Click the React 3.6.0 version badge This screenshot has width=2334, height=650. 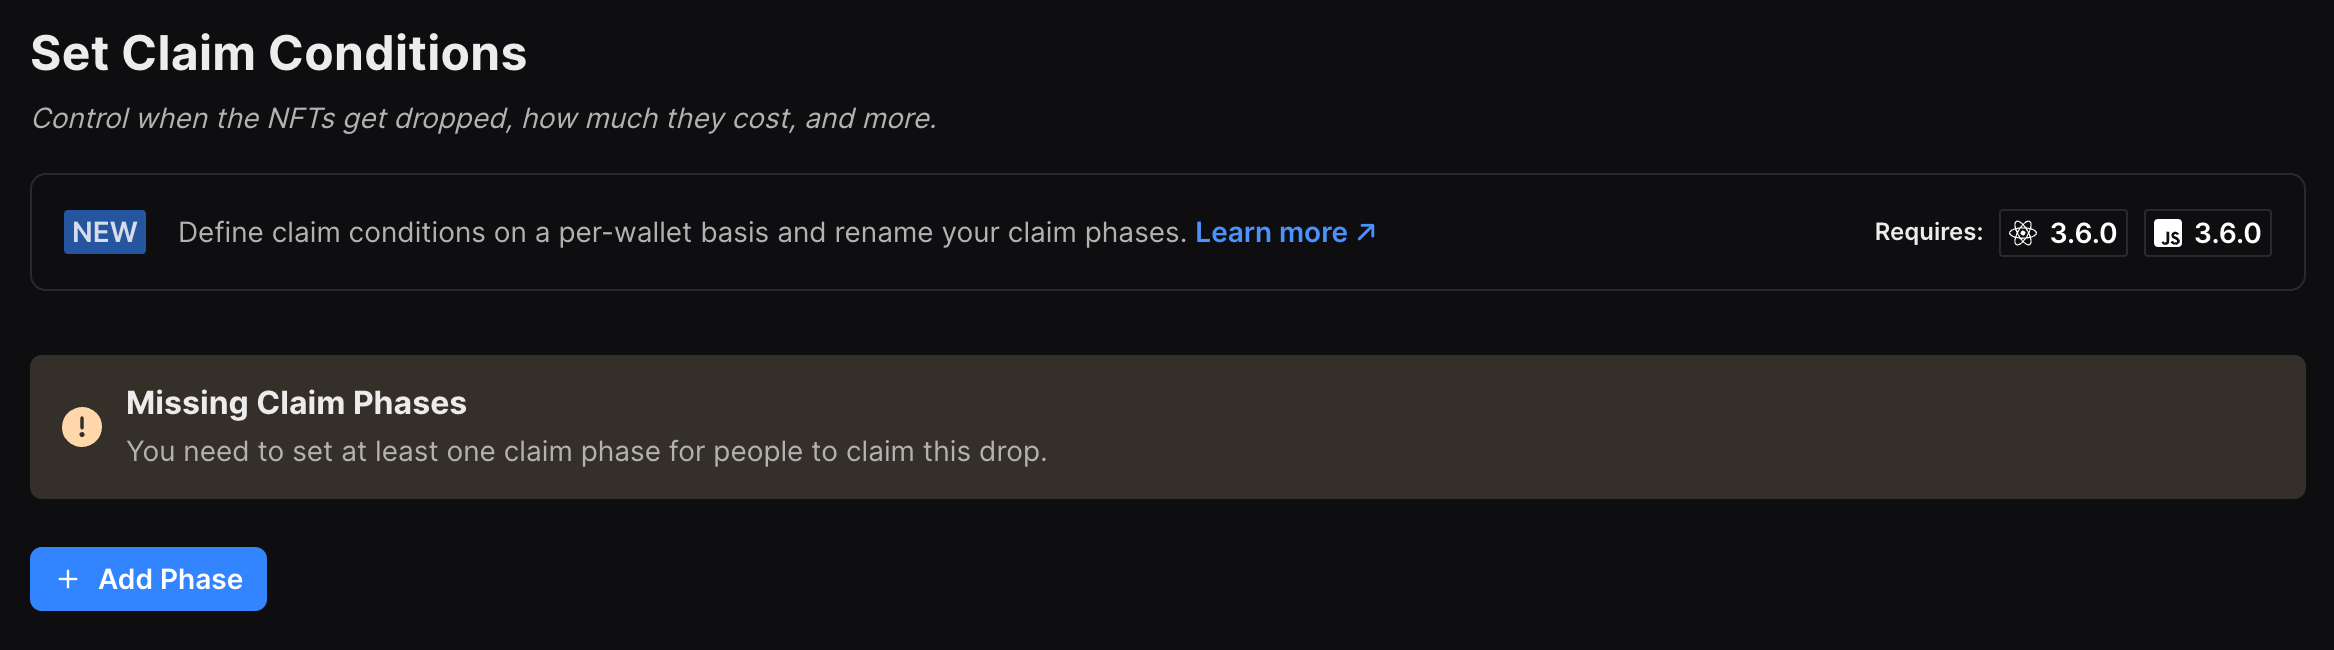point(2063,233)
